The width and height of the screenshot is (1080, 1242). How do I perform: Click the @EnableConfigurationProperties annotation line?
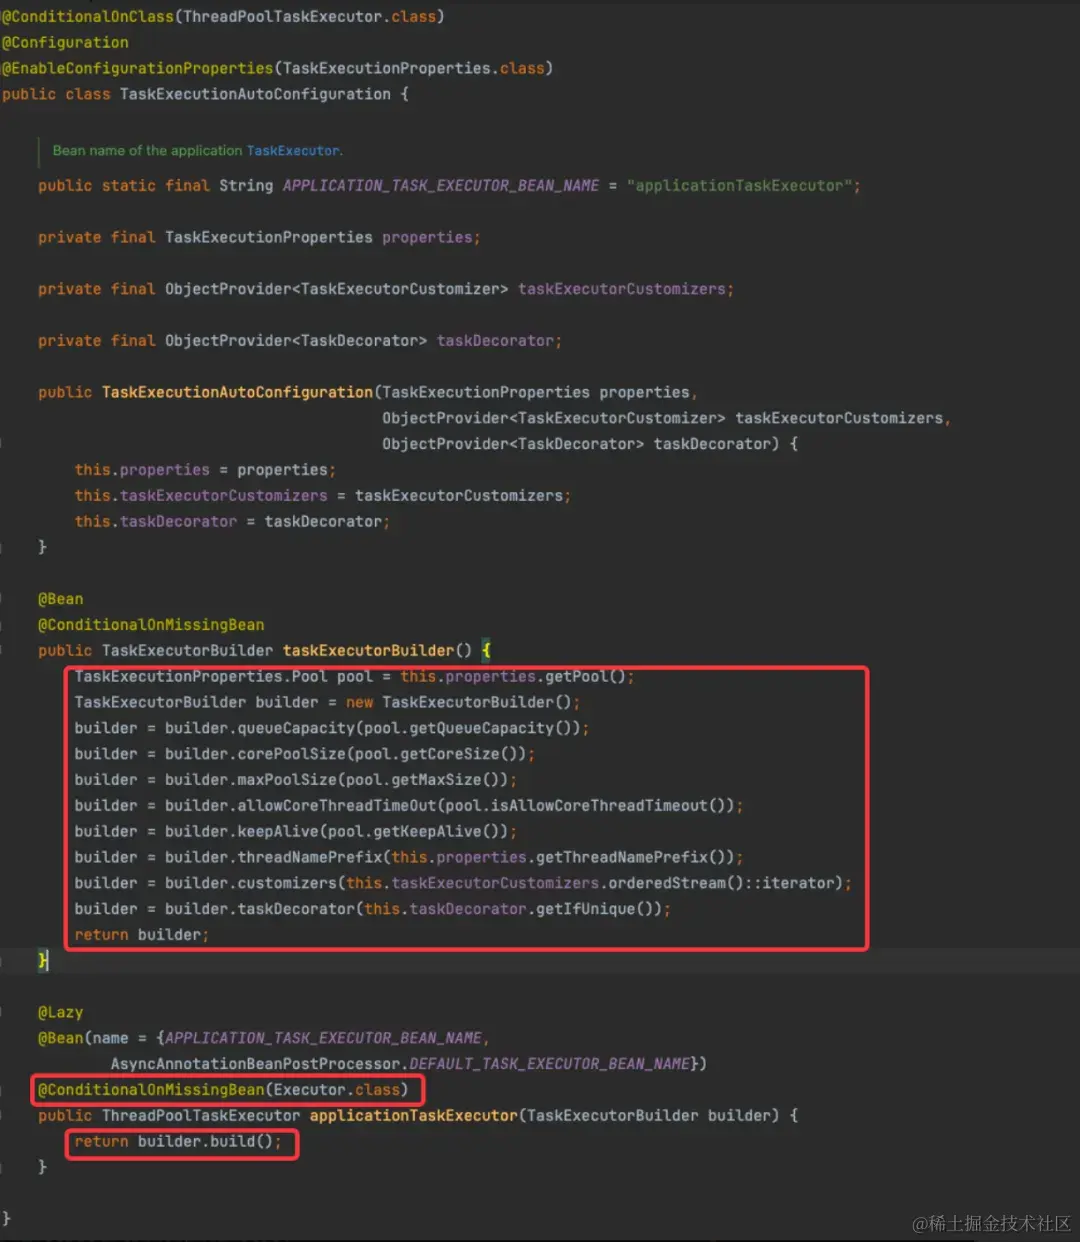pos(277,68)
